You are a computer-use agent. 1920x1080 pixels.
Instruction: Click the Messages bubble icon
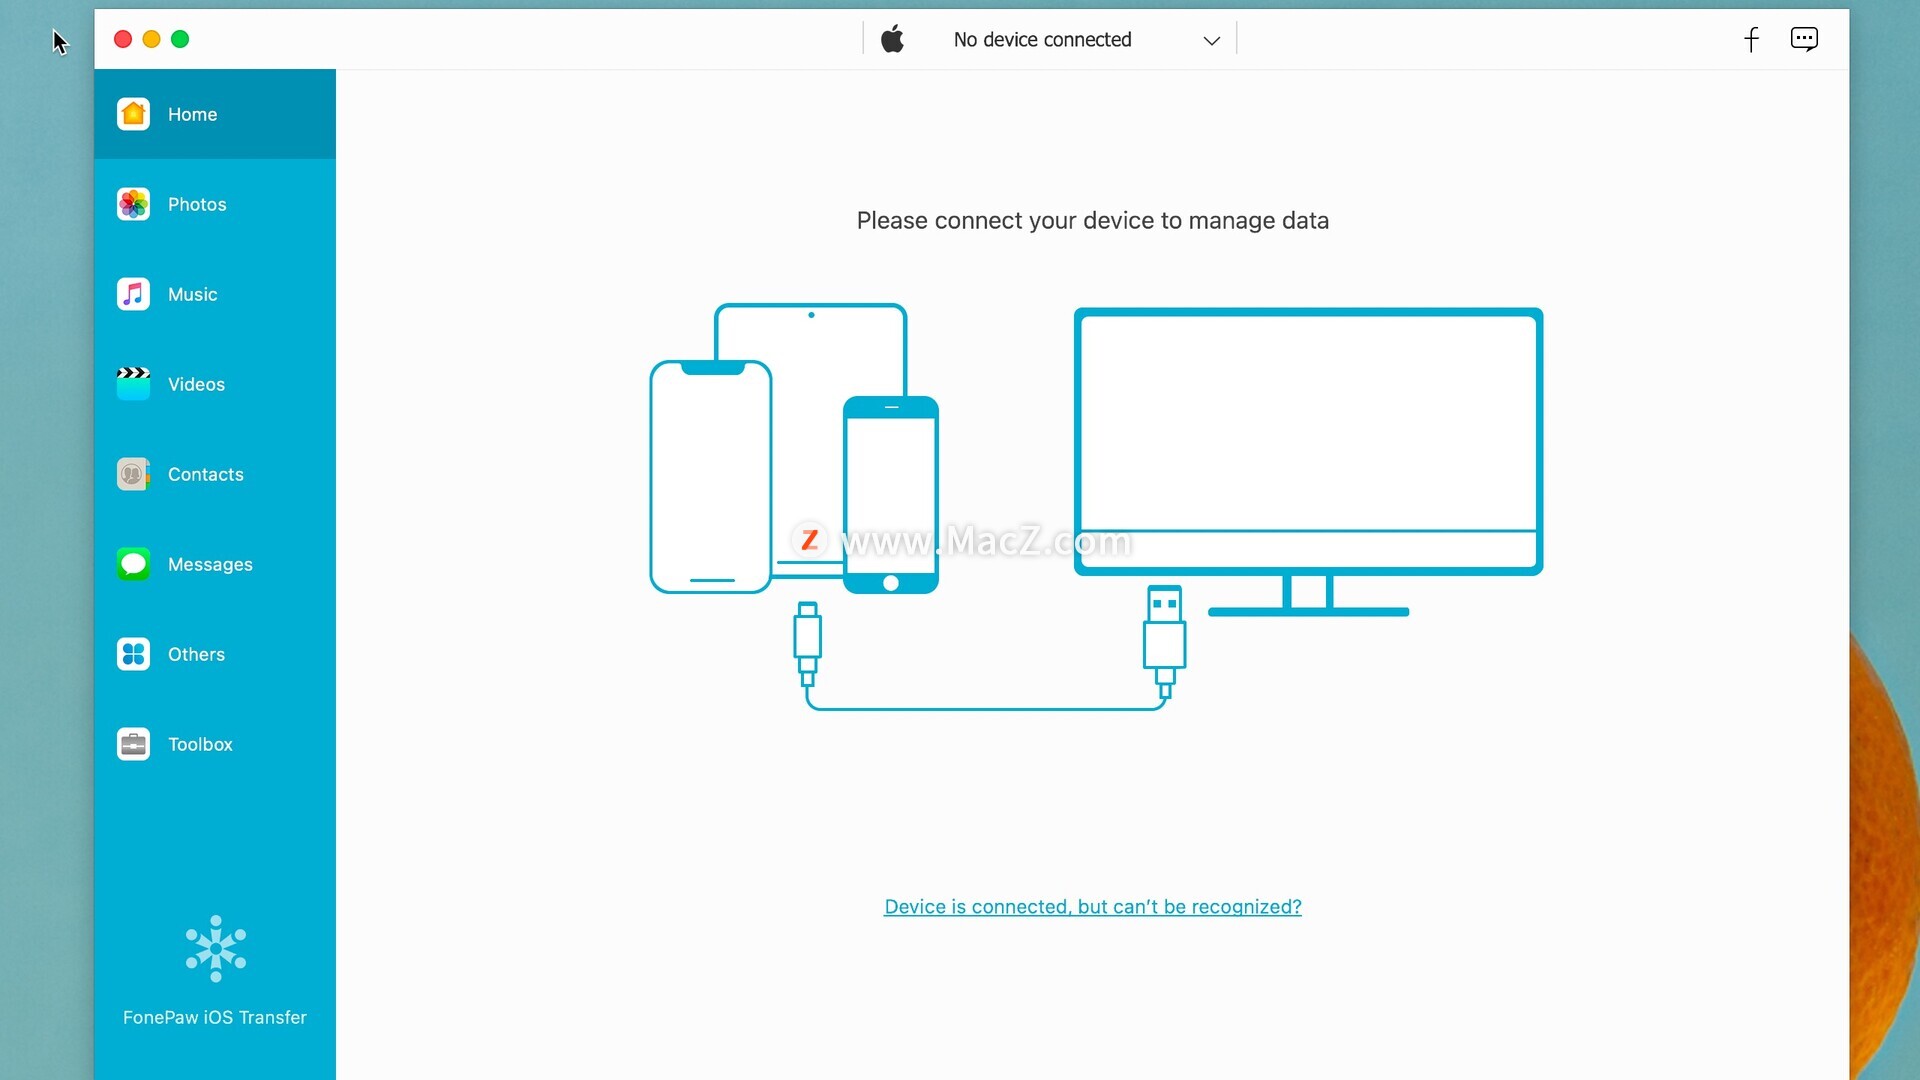[133, 564]
